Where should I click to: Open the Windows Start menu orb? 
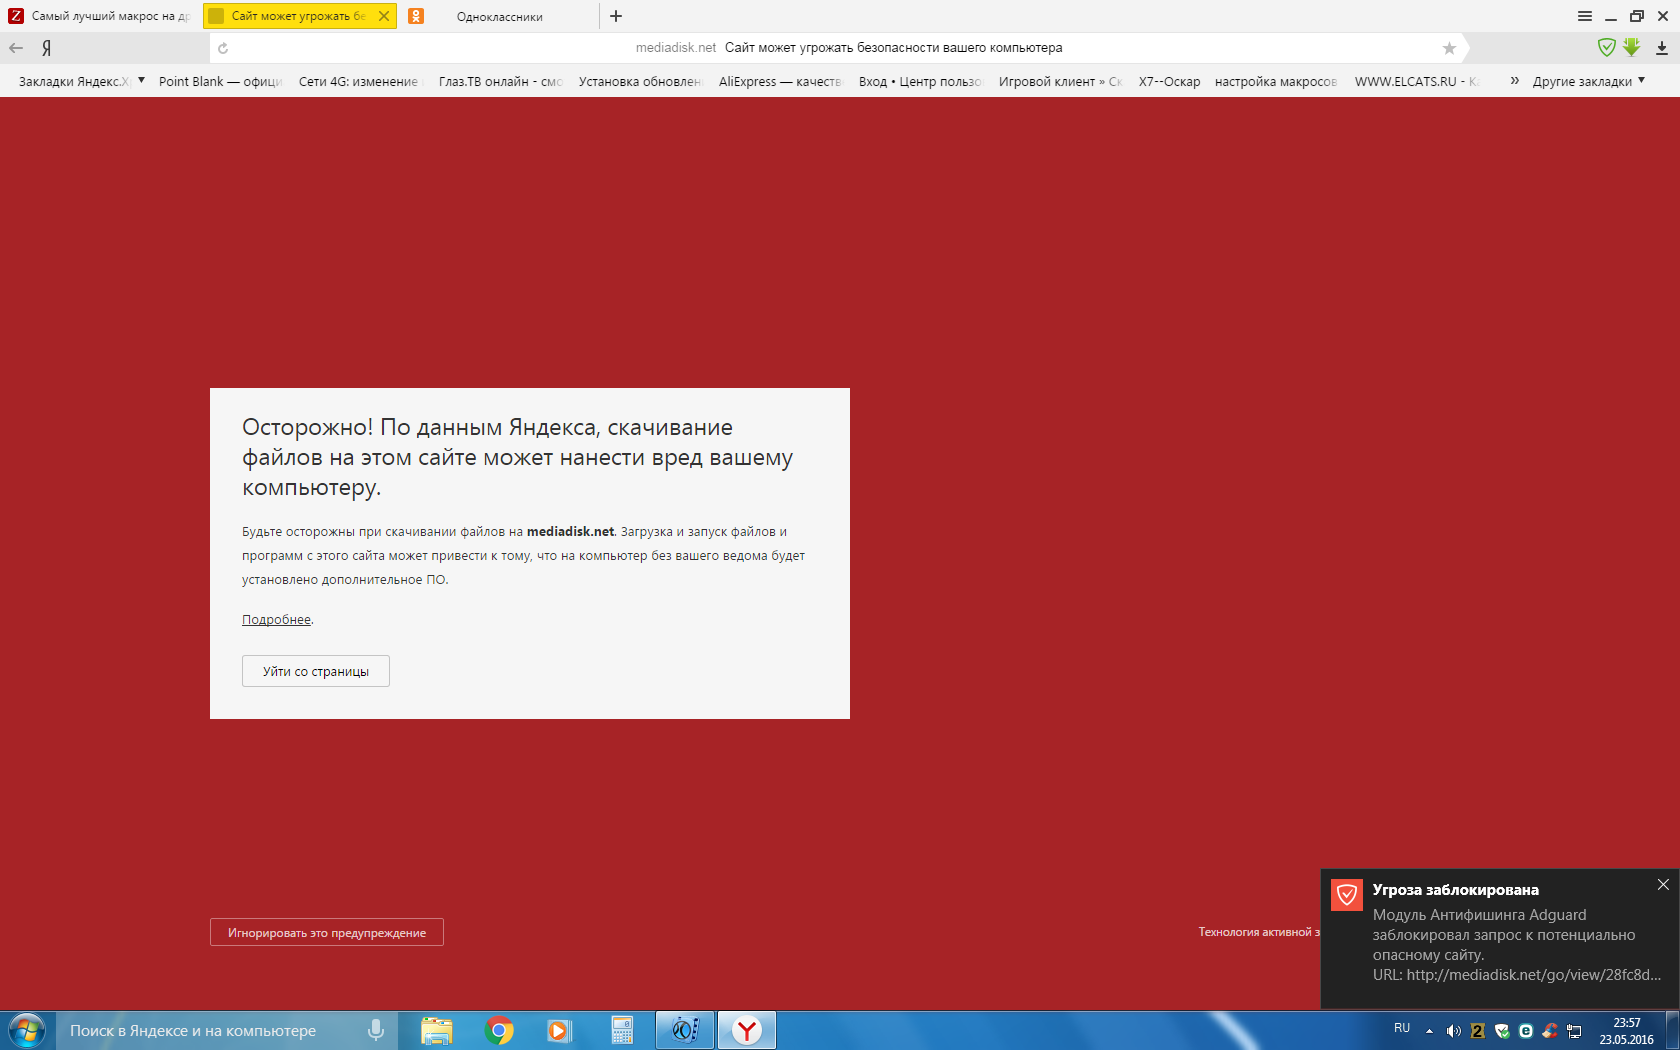click(26, 1030)
